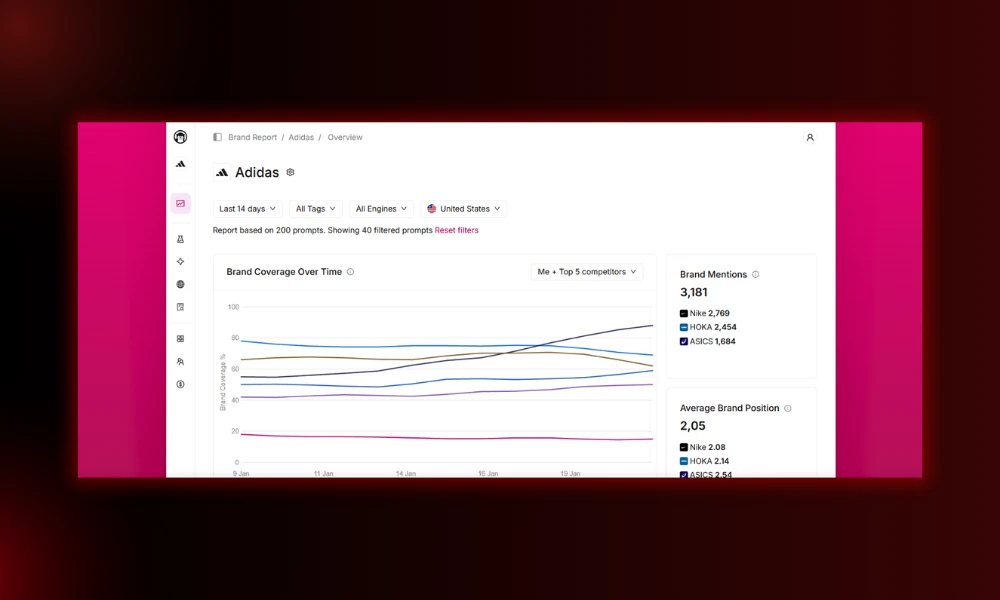The width and height of the screenshot is (1000, 600).
Task: Click the Brand Mentions value 3,181
Action: [x=694, y=293]
